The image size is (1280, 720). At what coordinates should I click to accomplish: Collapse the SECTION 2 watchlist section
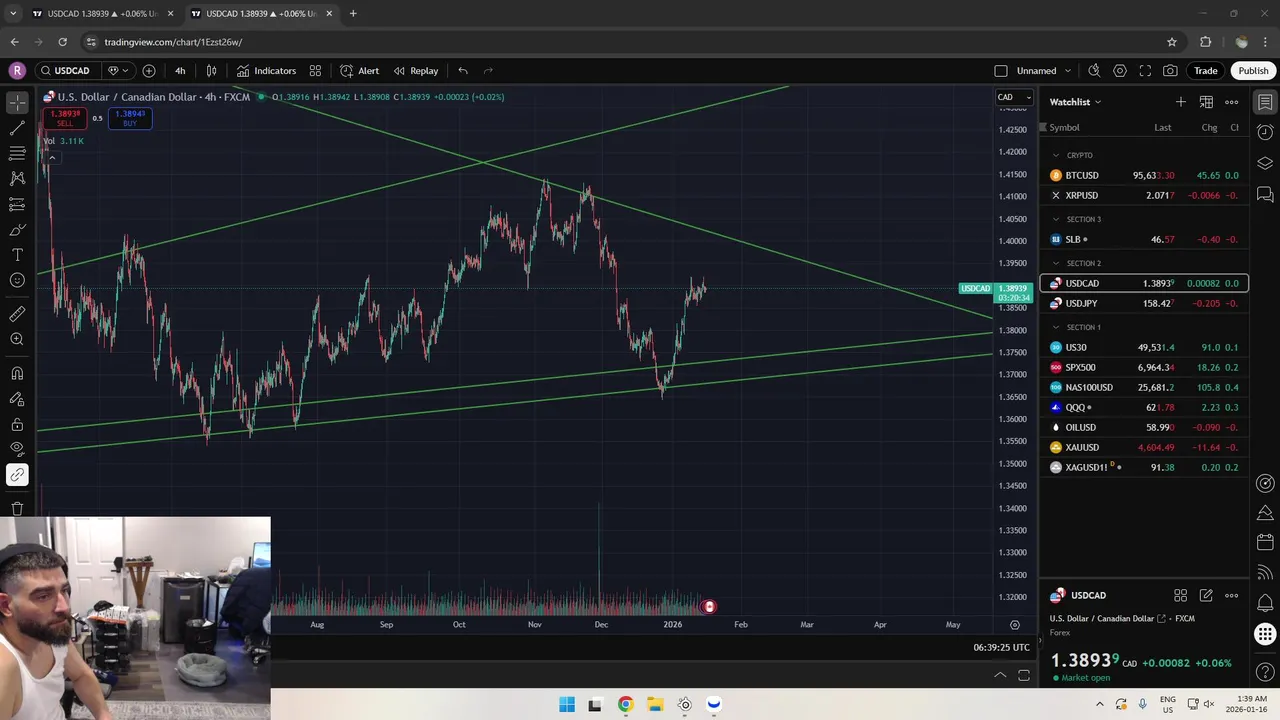click(x=1056, y=263)
